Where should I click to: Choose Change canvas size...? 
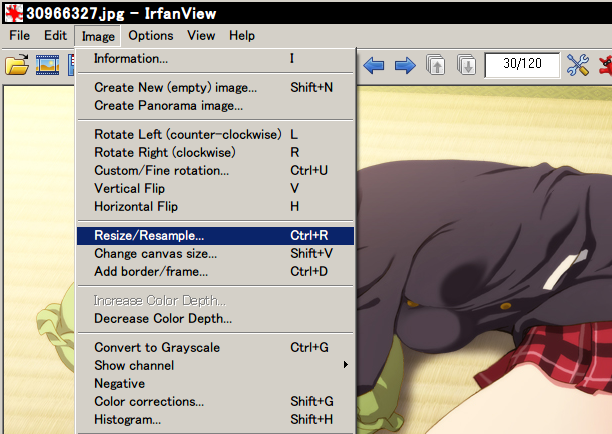[215, 254]
